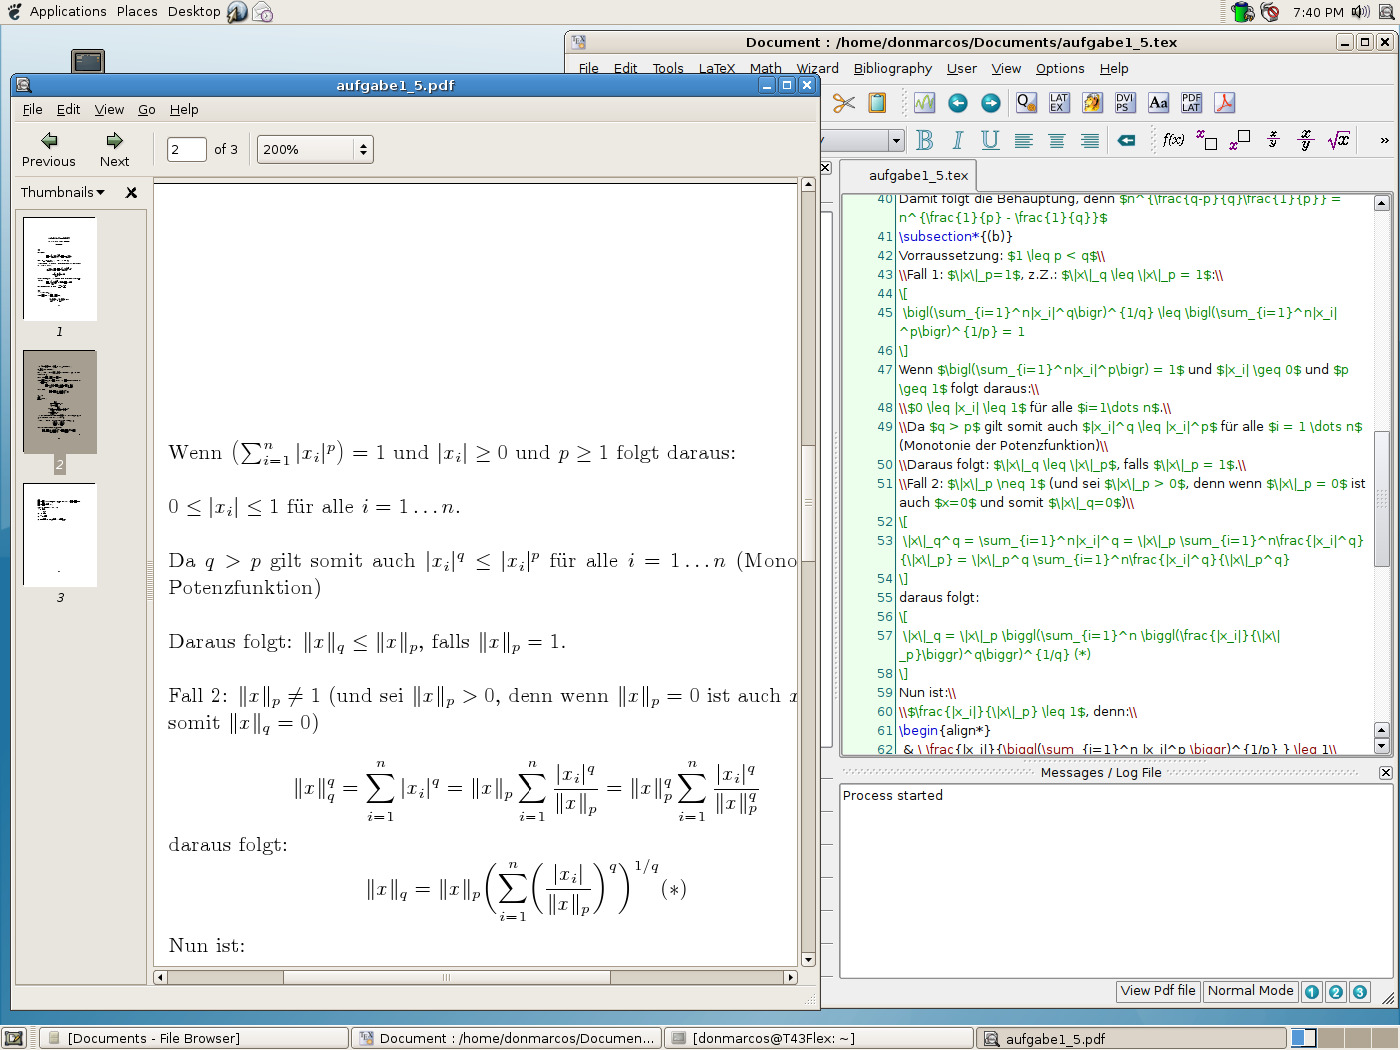
Task: Open the 200% zoom dropdown
Action: coord(315,150)
